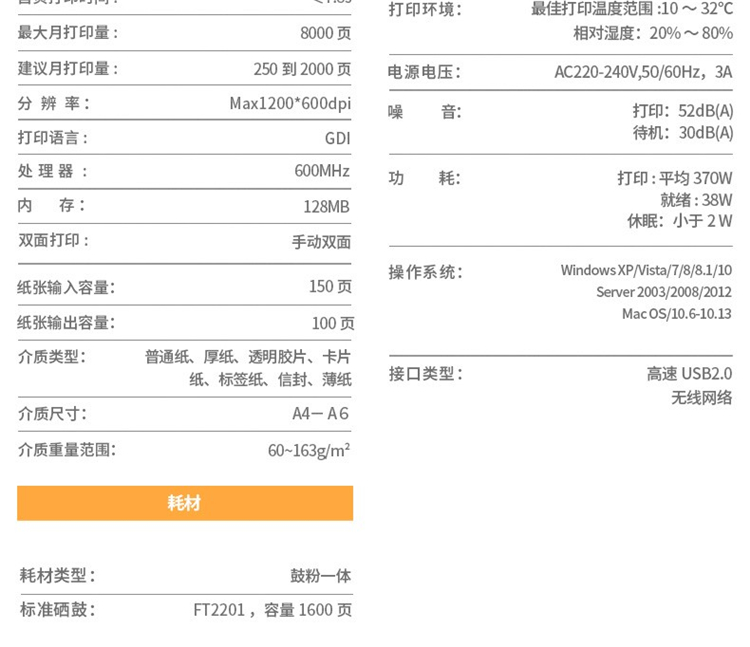Click the 60~163g/m² media weight value
Viewport: 750px width, 647px height.
(x=308, y=451)
